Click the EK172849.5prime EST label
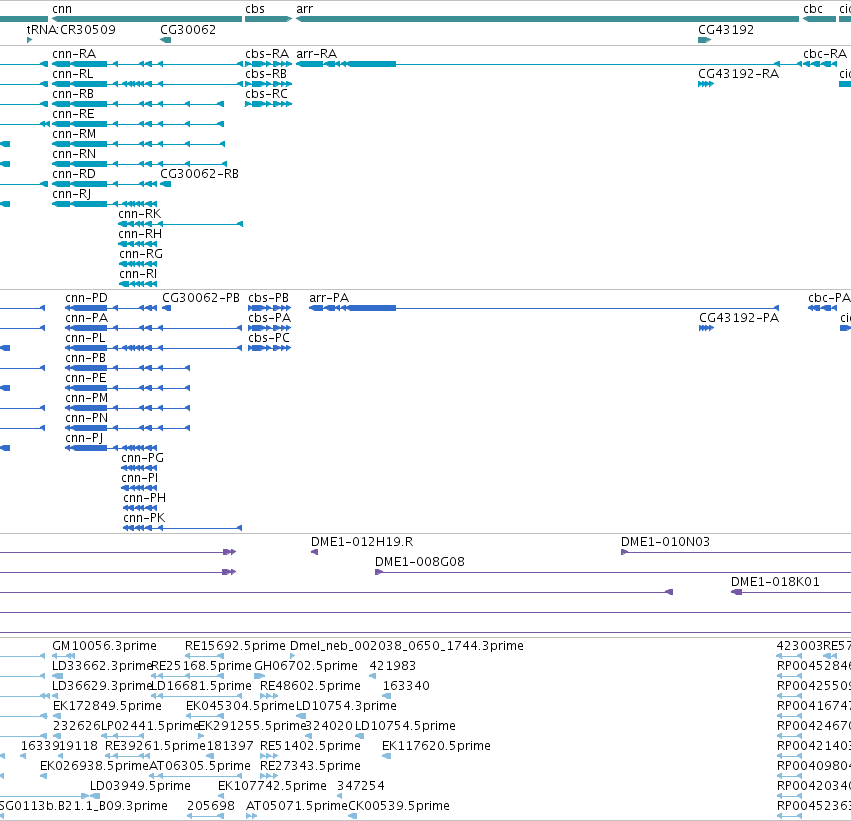This screenshot has width=851, height=821. click(107, 707)
